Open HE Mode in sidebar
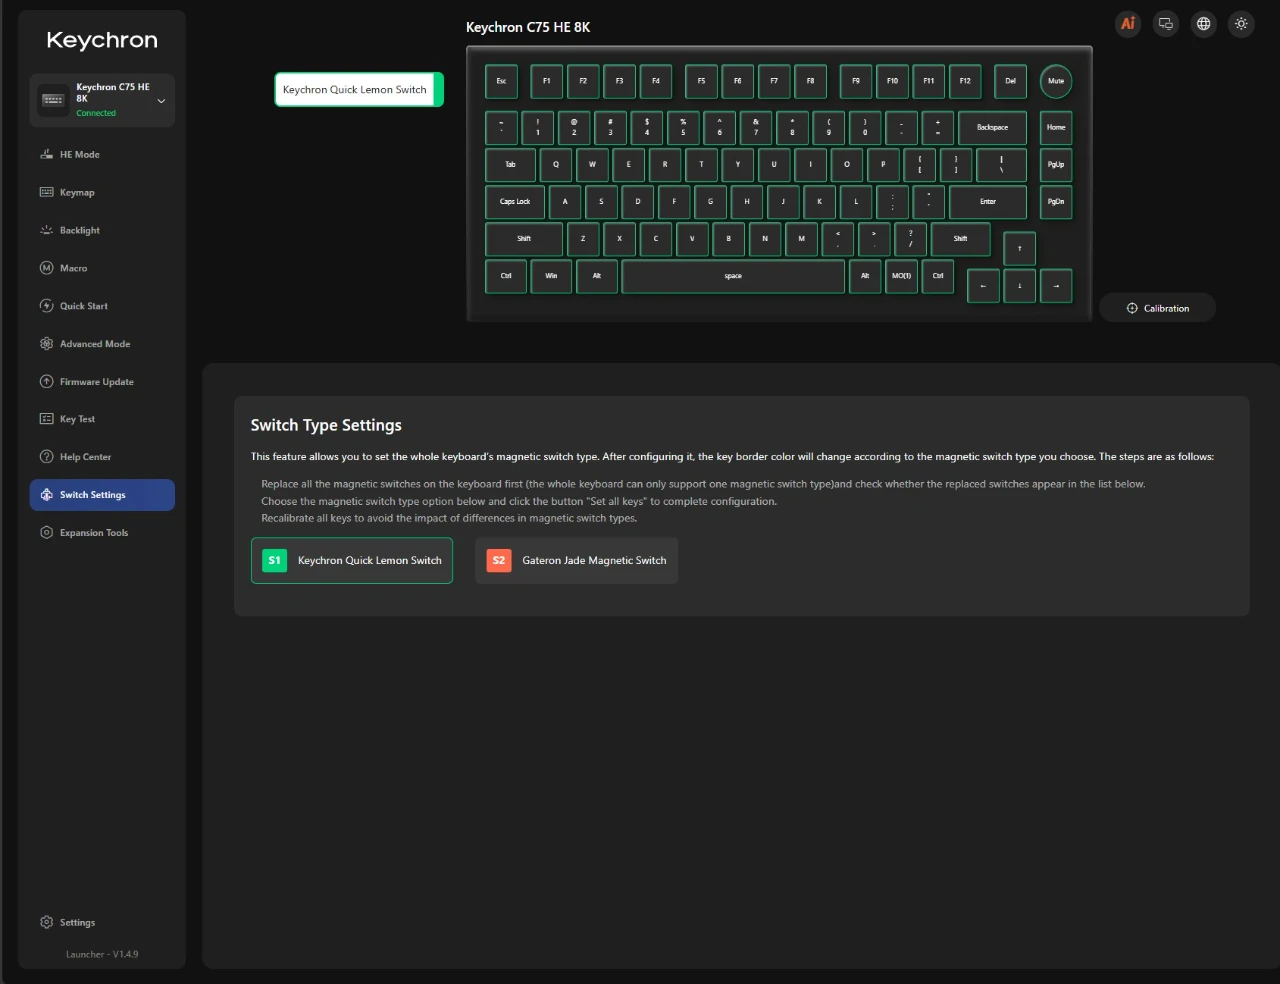 coord(102,155)
